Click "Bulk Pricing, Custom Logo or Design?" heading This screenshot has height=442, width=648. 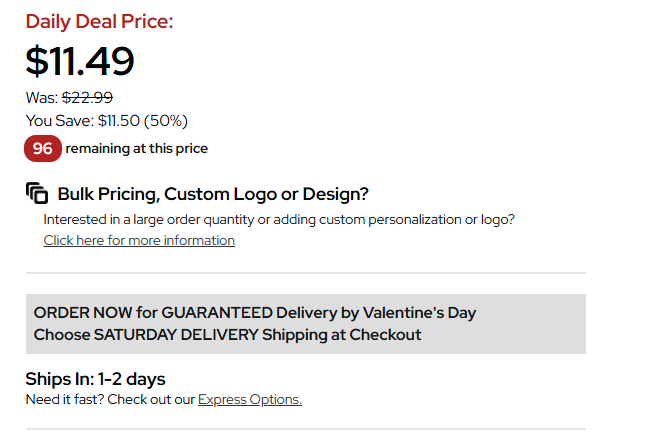click(213, 193)
